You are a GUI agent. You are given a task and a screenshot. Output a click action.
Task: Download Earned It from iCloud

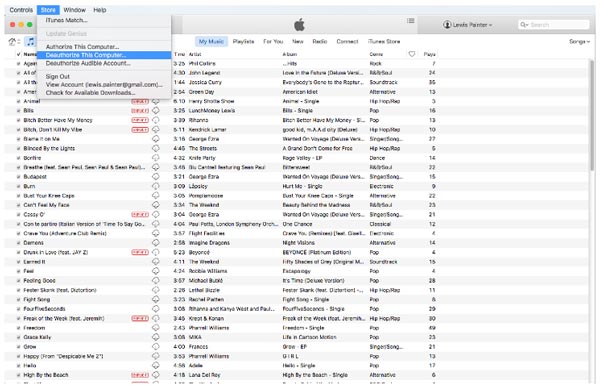(x=156, y=262)
